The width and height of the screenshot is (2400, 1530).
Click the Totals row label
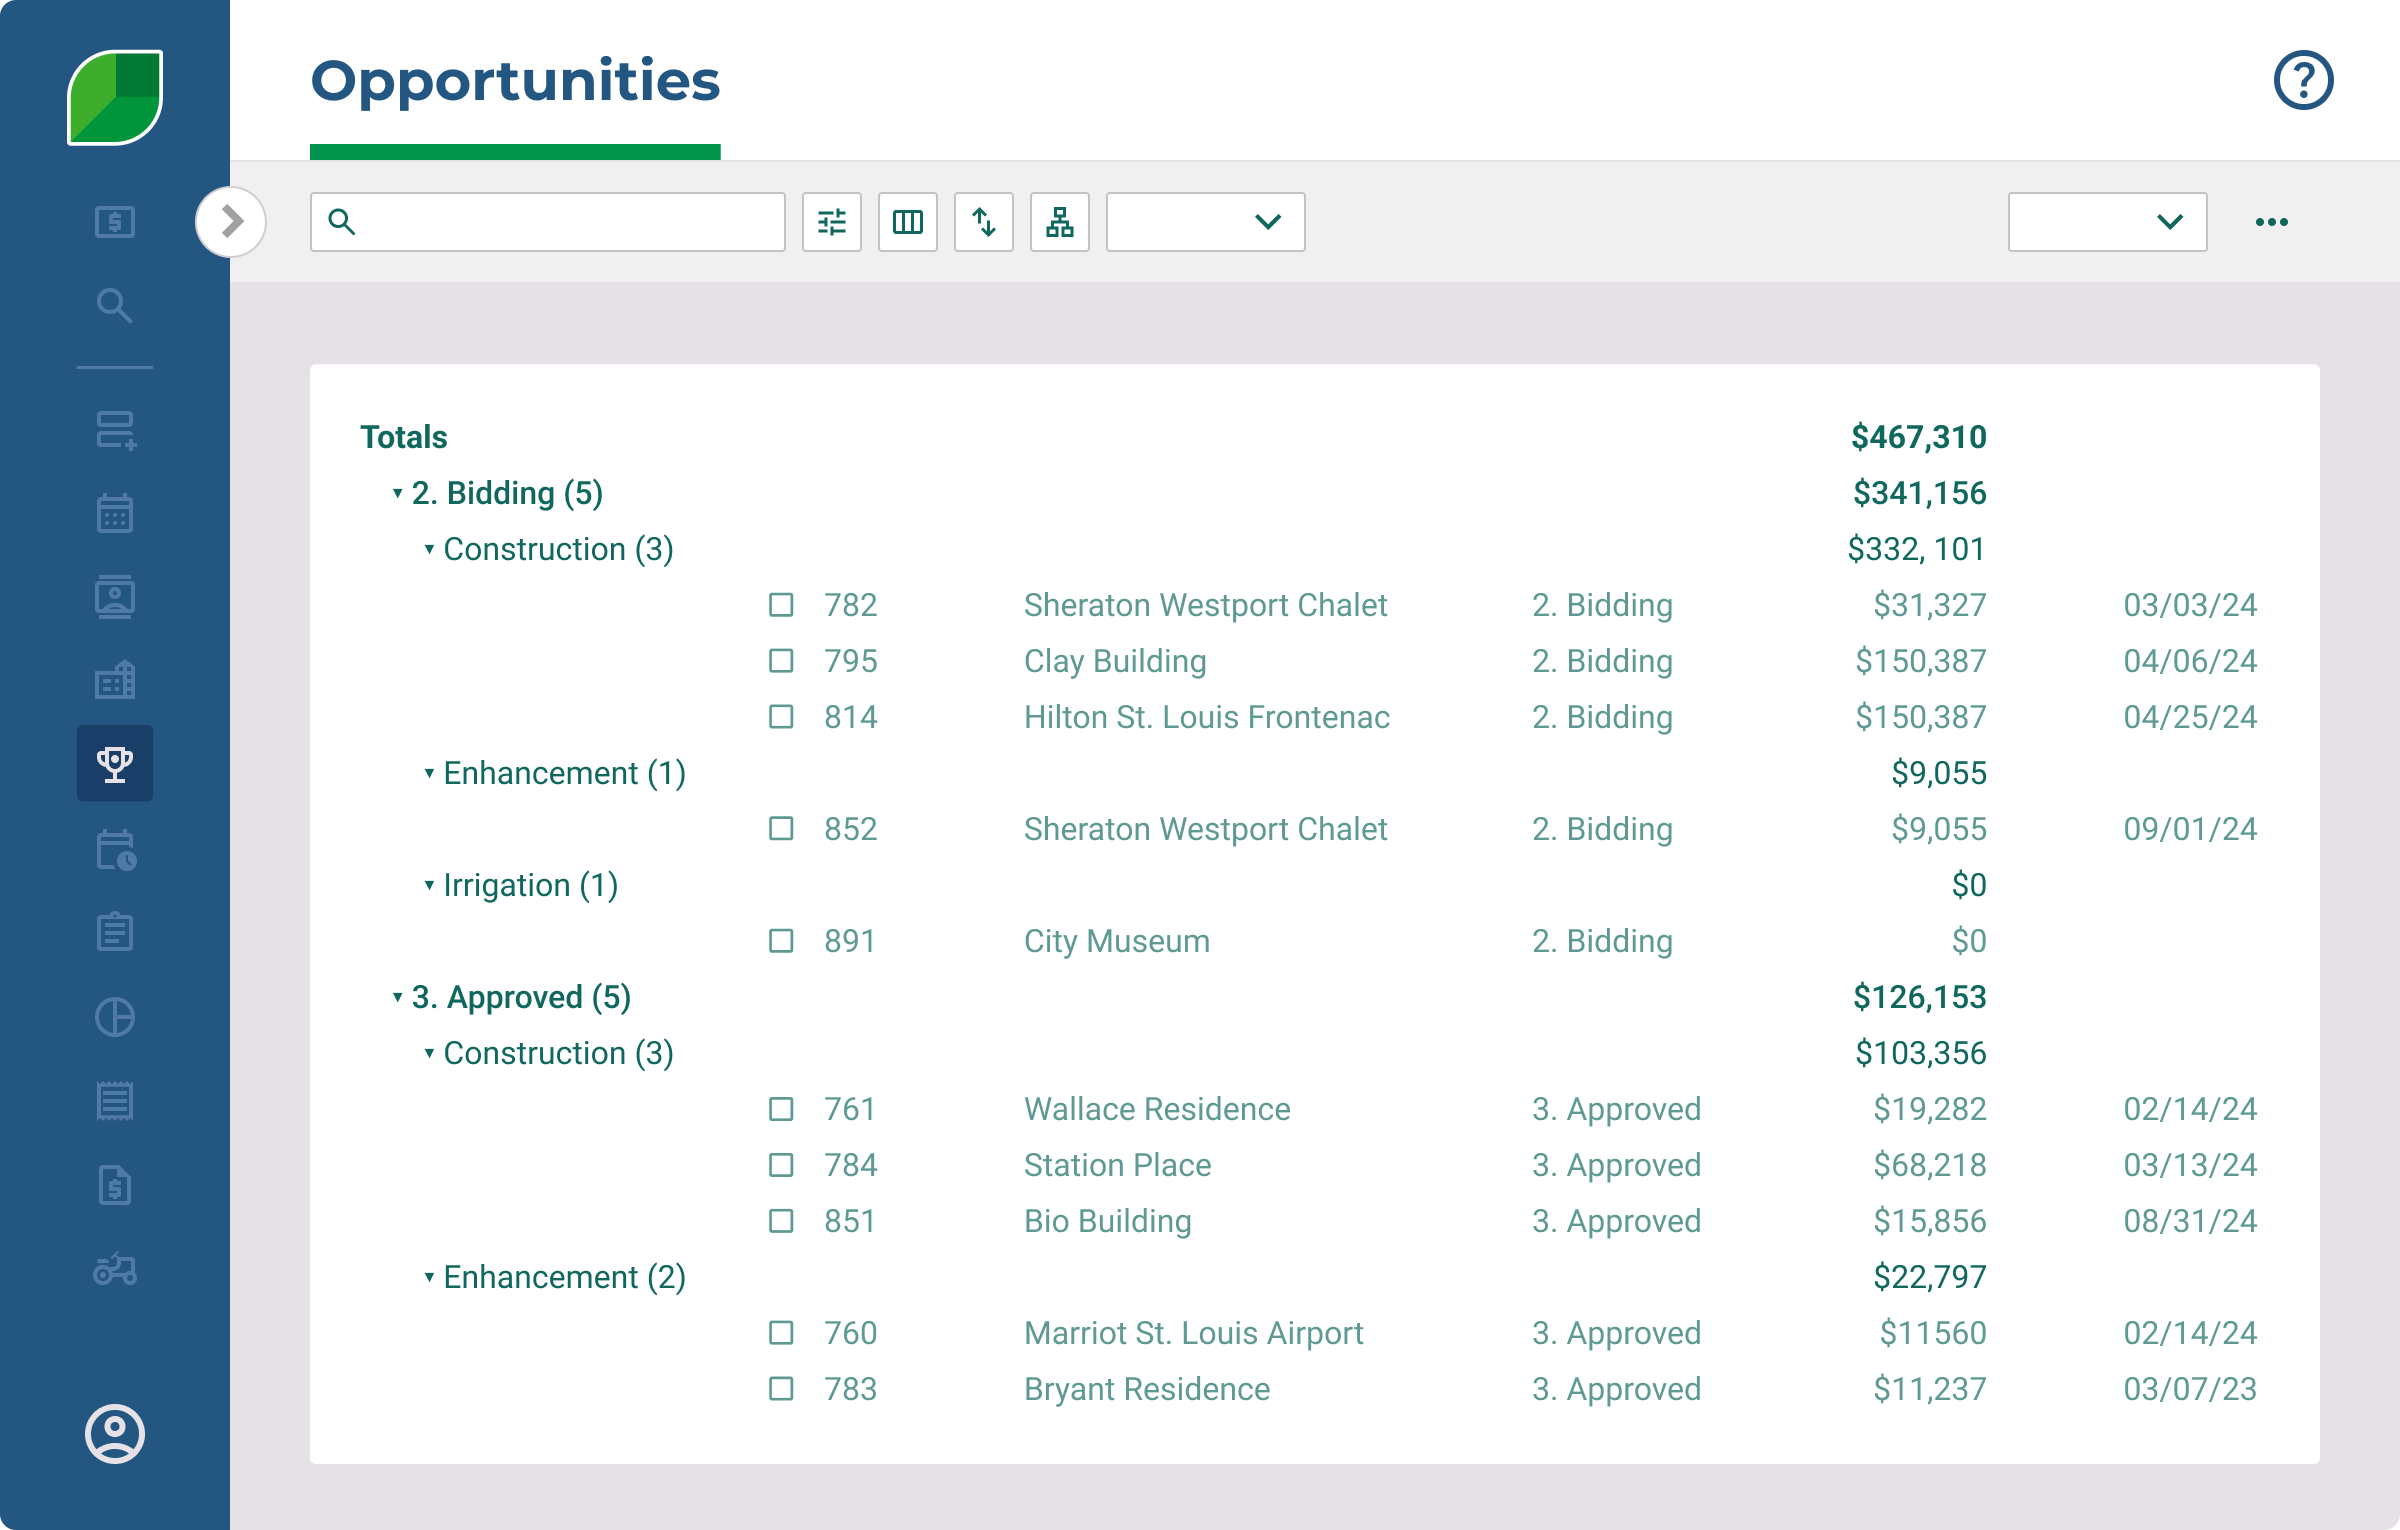click(x=404, y=437)
